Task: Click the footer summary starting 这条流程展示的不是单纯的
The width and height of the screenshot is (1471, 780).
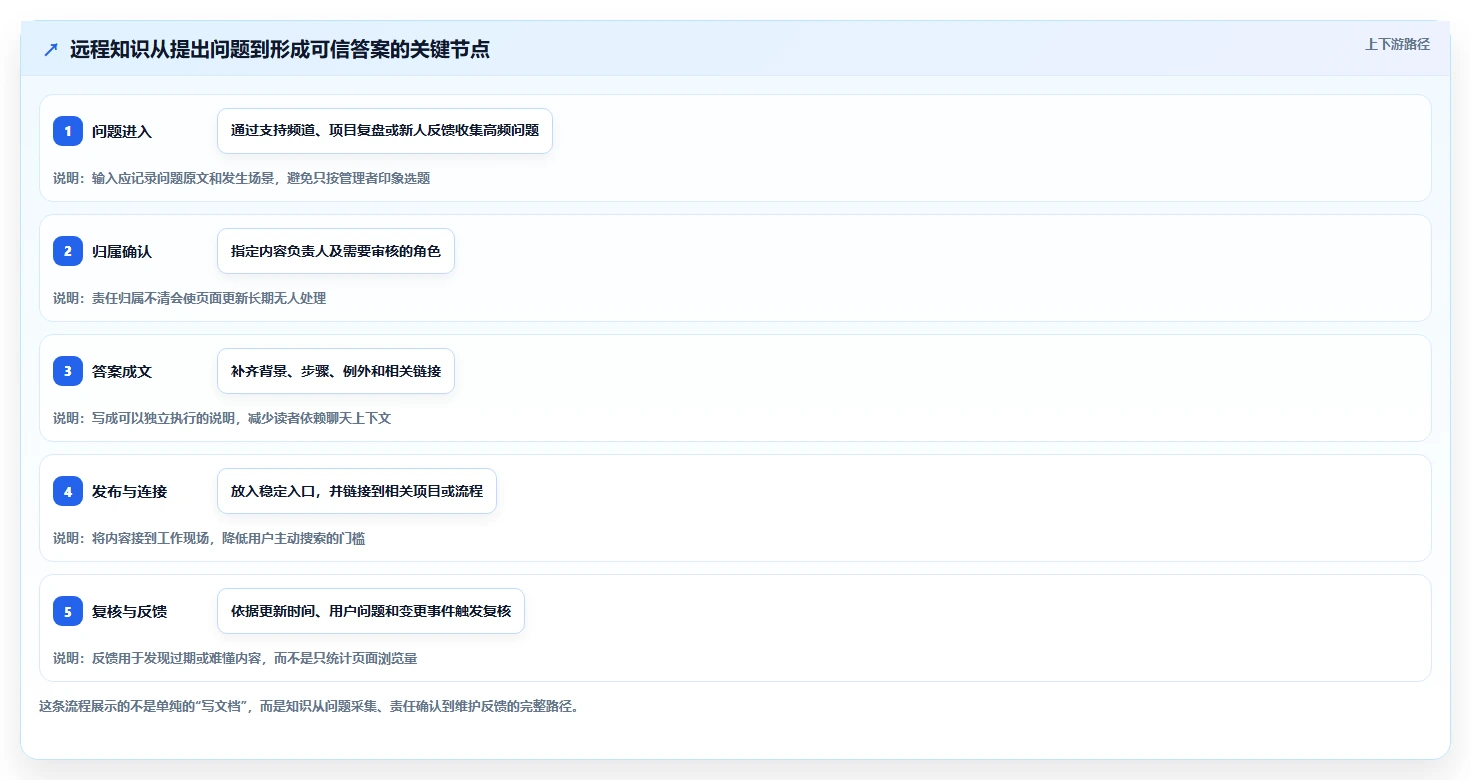Action: 309,706
